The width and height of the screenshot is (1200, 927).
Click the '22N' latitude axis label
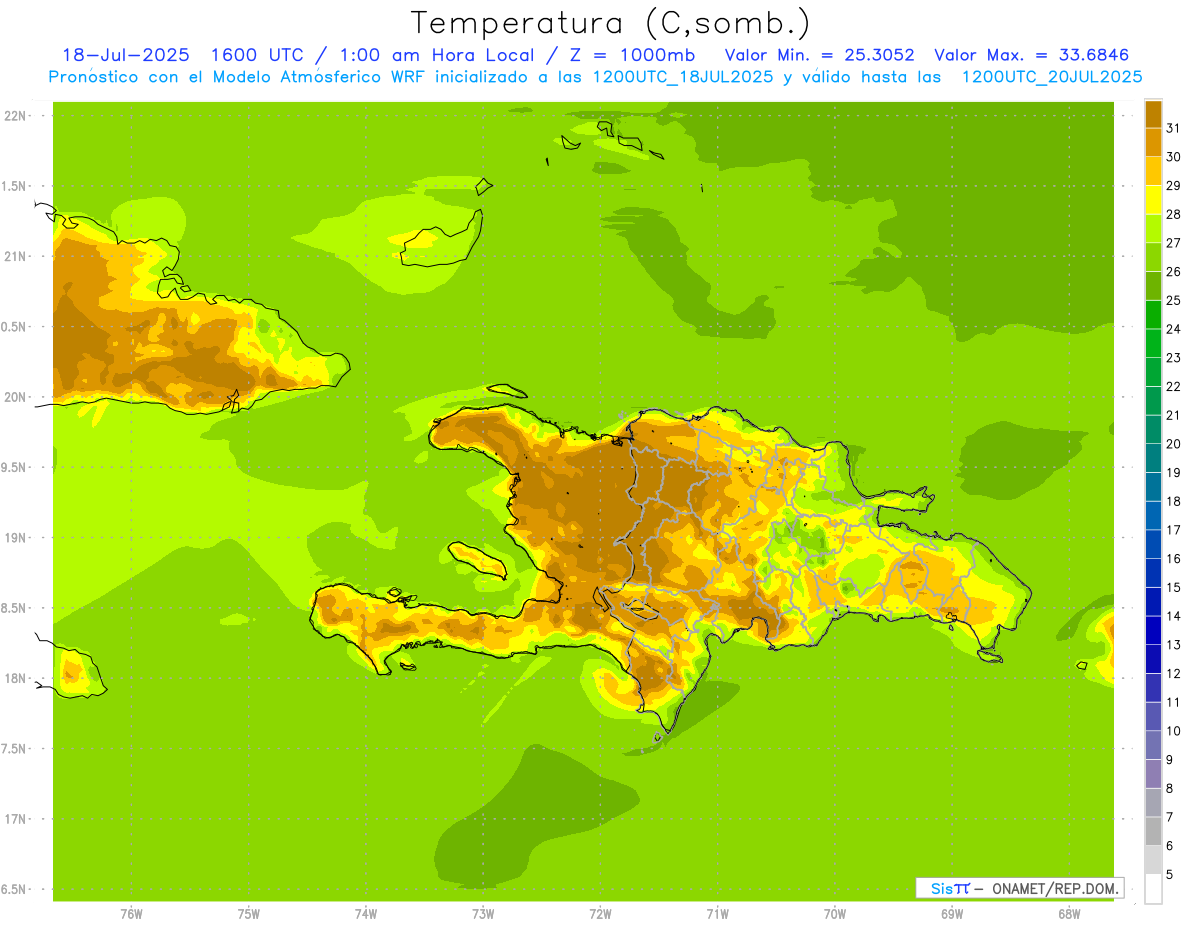point(15,116)
